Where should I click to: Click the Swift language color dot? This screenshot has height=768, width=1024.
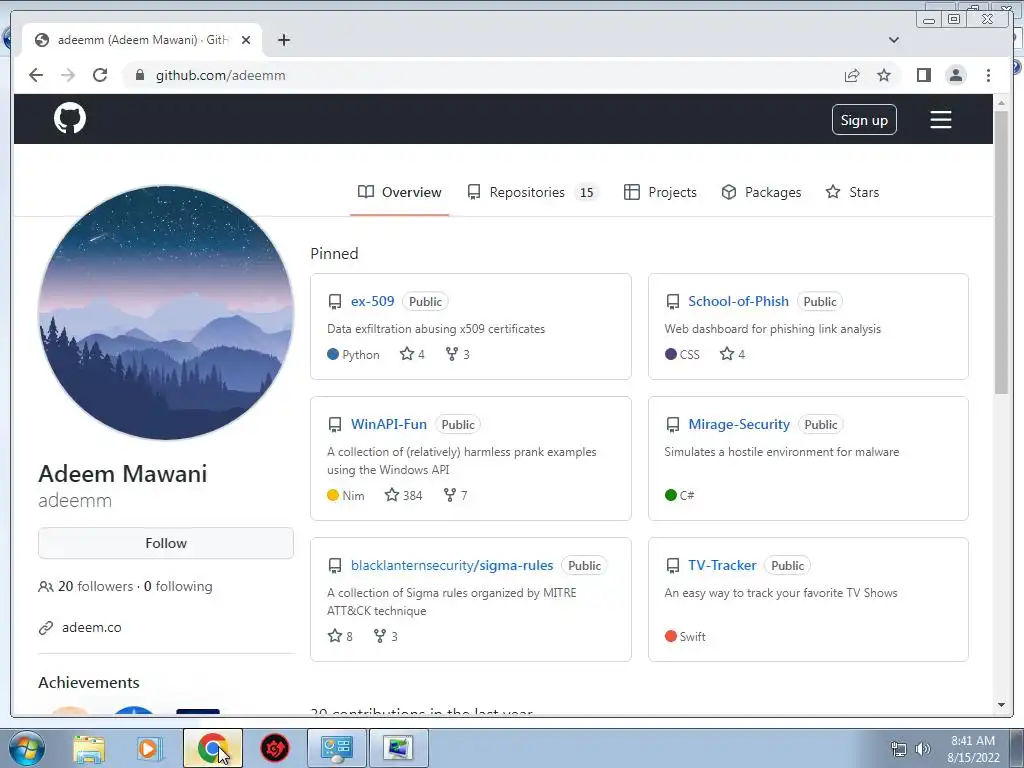(x=671, y=636)
